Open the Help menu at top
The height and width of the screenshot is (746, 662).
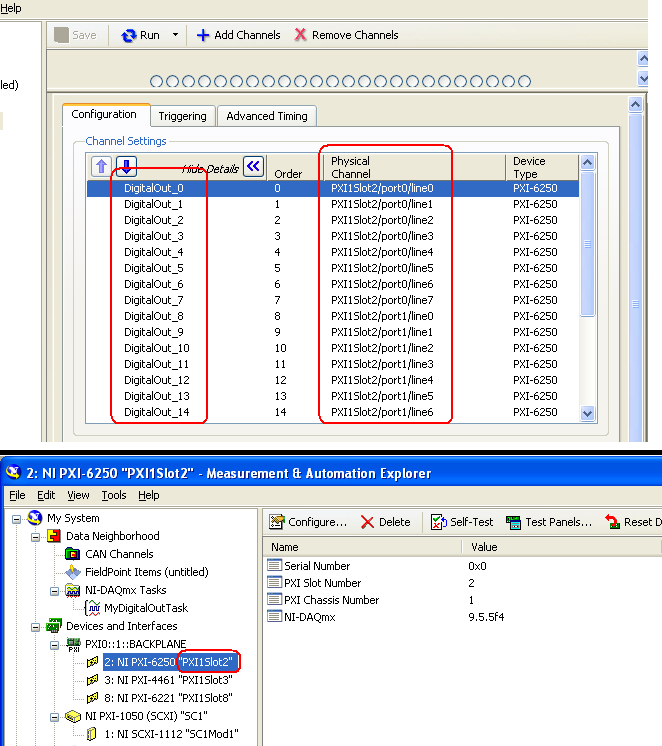coord(10,8)
